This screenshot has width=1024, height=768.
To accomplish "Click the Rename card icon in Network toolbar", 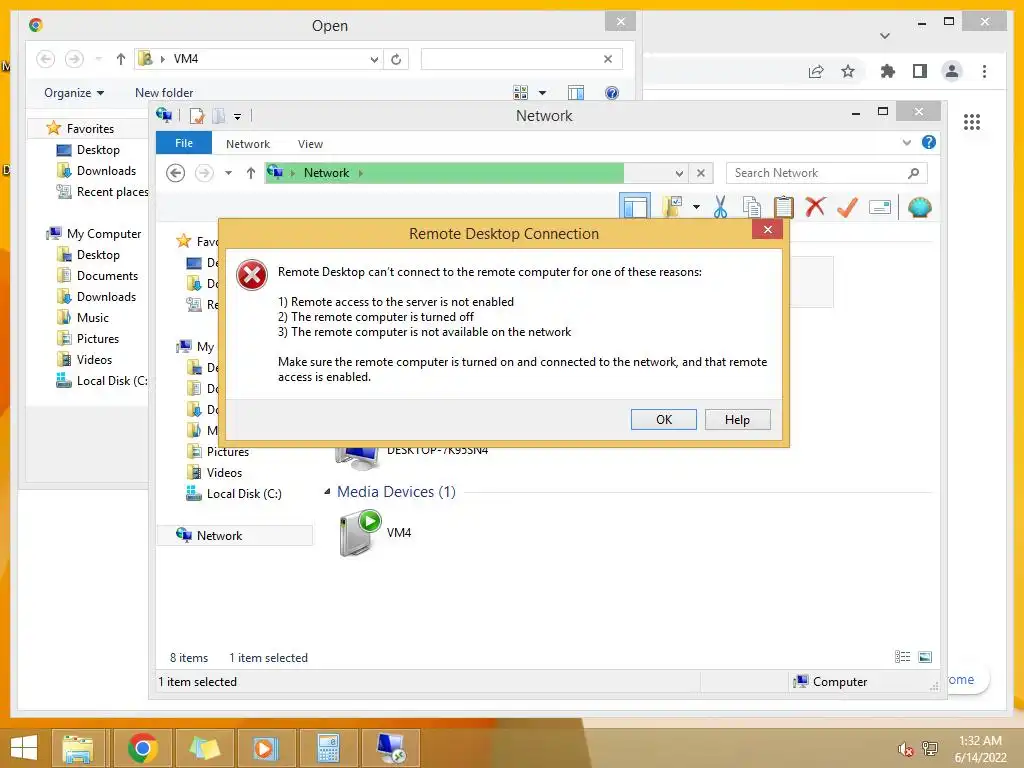I will click(x=880, y=207).
